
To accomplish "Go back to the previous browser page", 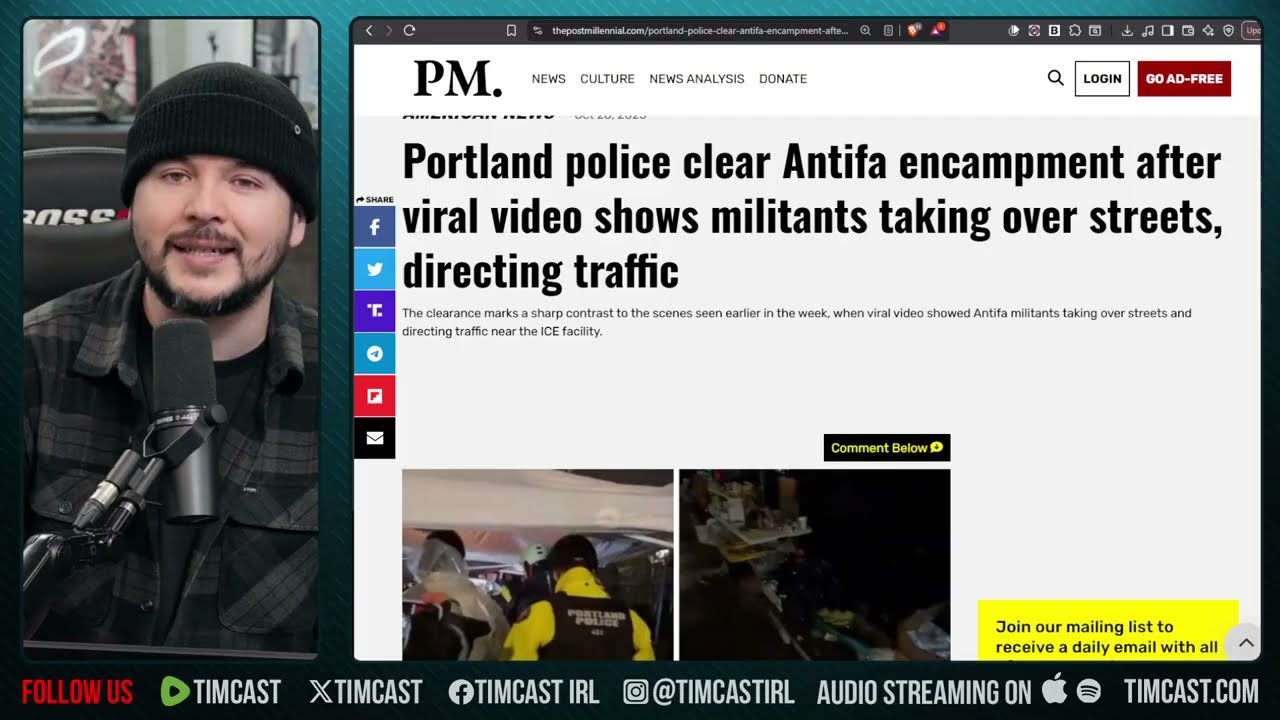I will pyautogui.click(x=368, y=31).
